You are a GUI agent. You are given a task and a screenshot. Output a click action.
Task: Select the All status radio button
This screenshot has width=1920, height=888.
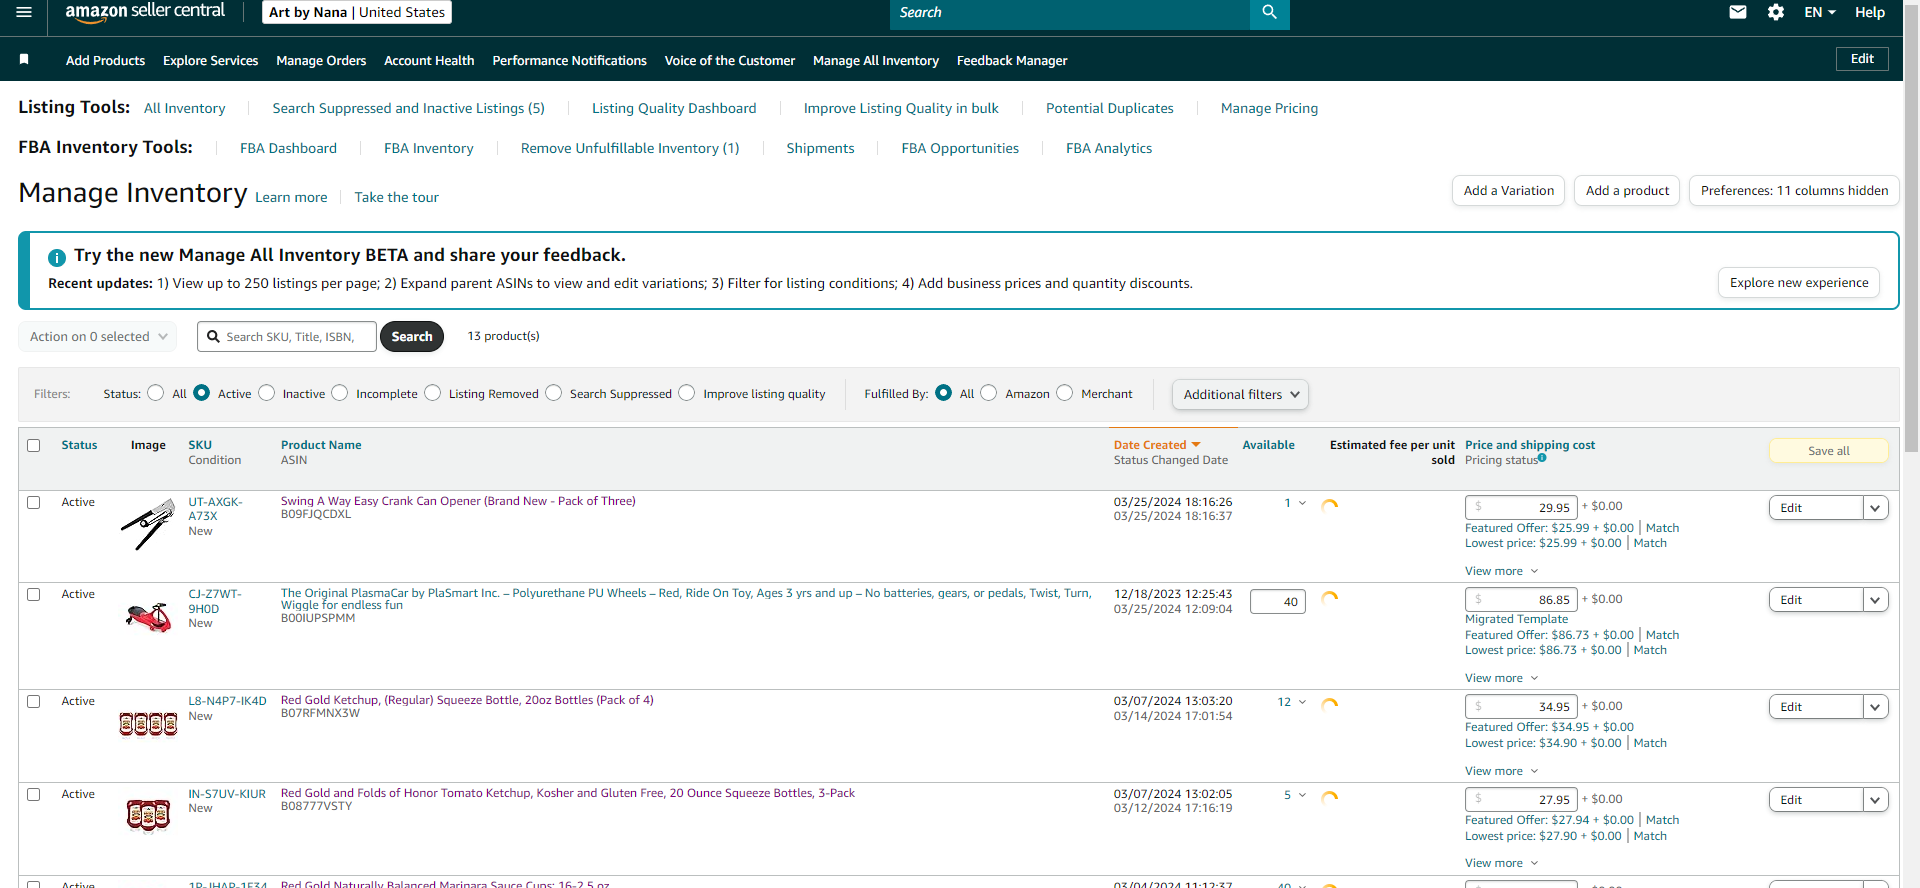click(x=155, y=393)
